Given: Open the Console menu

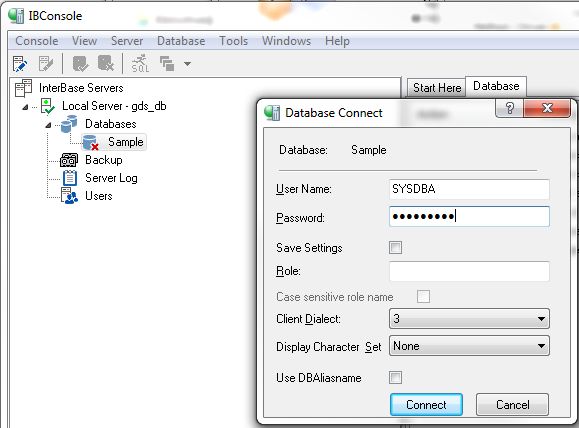Looking at the screenshot, I should coord(37,41).
